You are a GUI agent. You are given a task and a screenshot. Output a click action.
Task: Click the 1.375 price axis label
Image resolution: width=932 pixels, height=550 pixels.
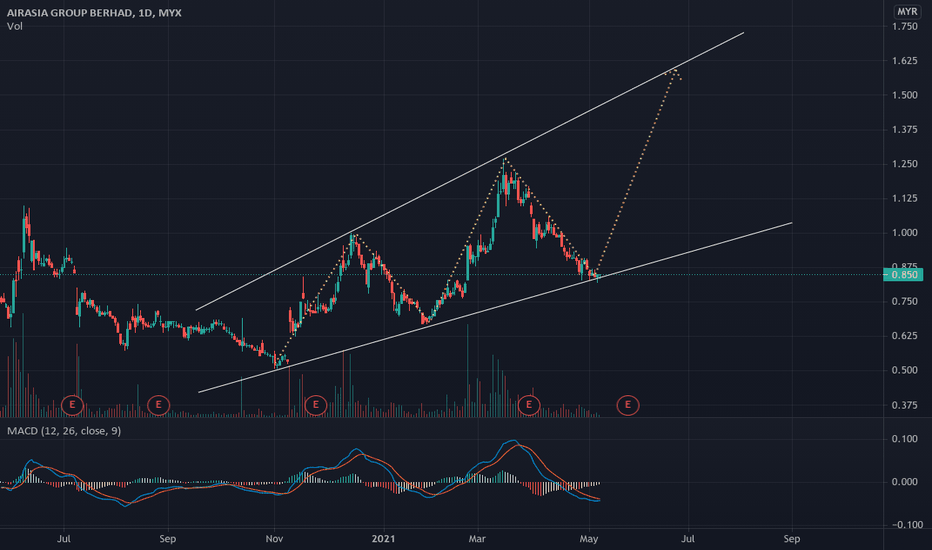tap(905, 130)
